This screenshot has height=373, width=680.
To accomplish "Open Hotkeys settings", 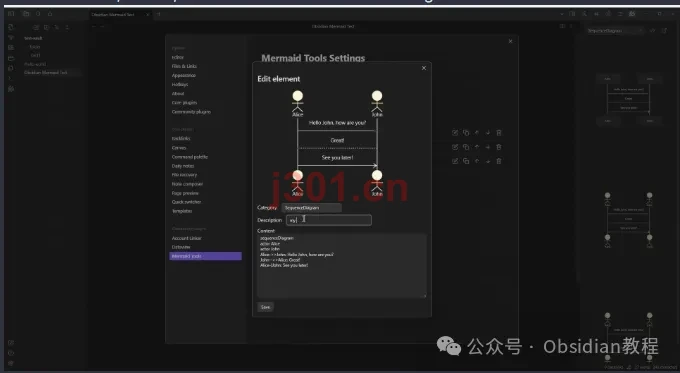I will pos(180,85).
